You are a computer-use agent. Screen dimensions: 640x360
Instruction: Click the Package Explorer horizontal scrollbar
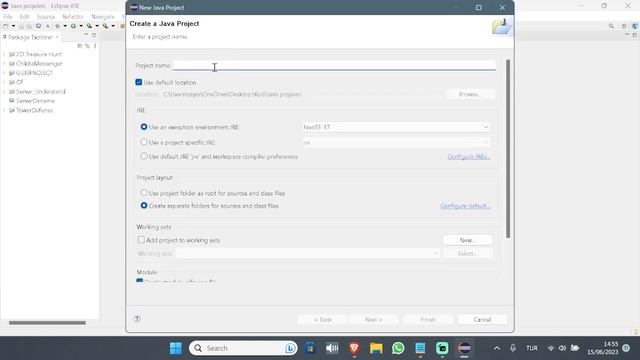[x=47, y=323]
